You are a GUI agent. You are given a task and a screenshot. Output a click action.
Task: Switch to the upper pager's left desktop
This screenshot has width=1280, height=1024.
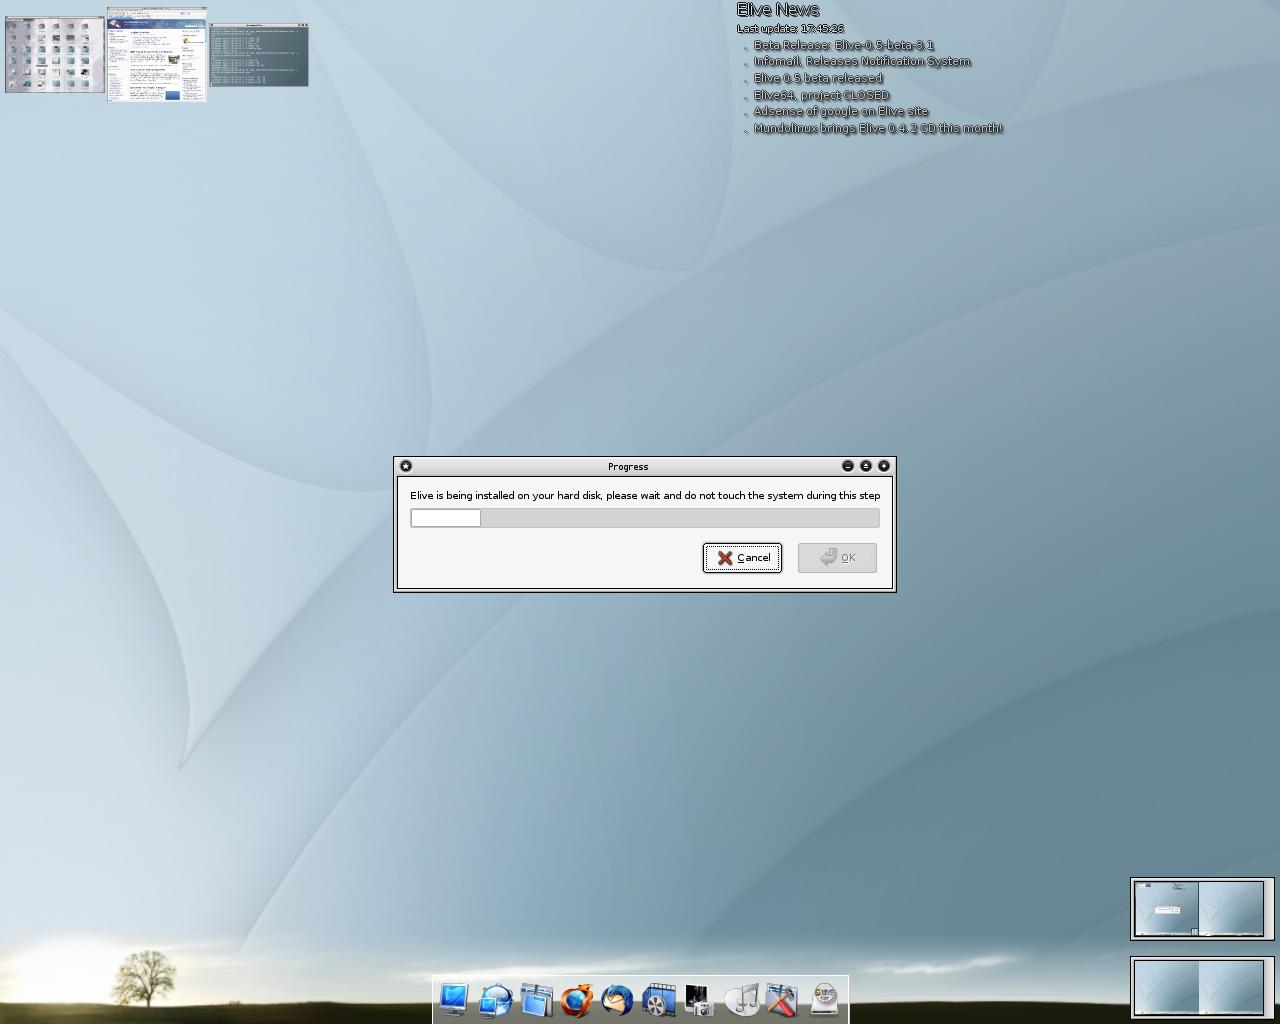coord(1166,909)
